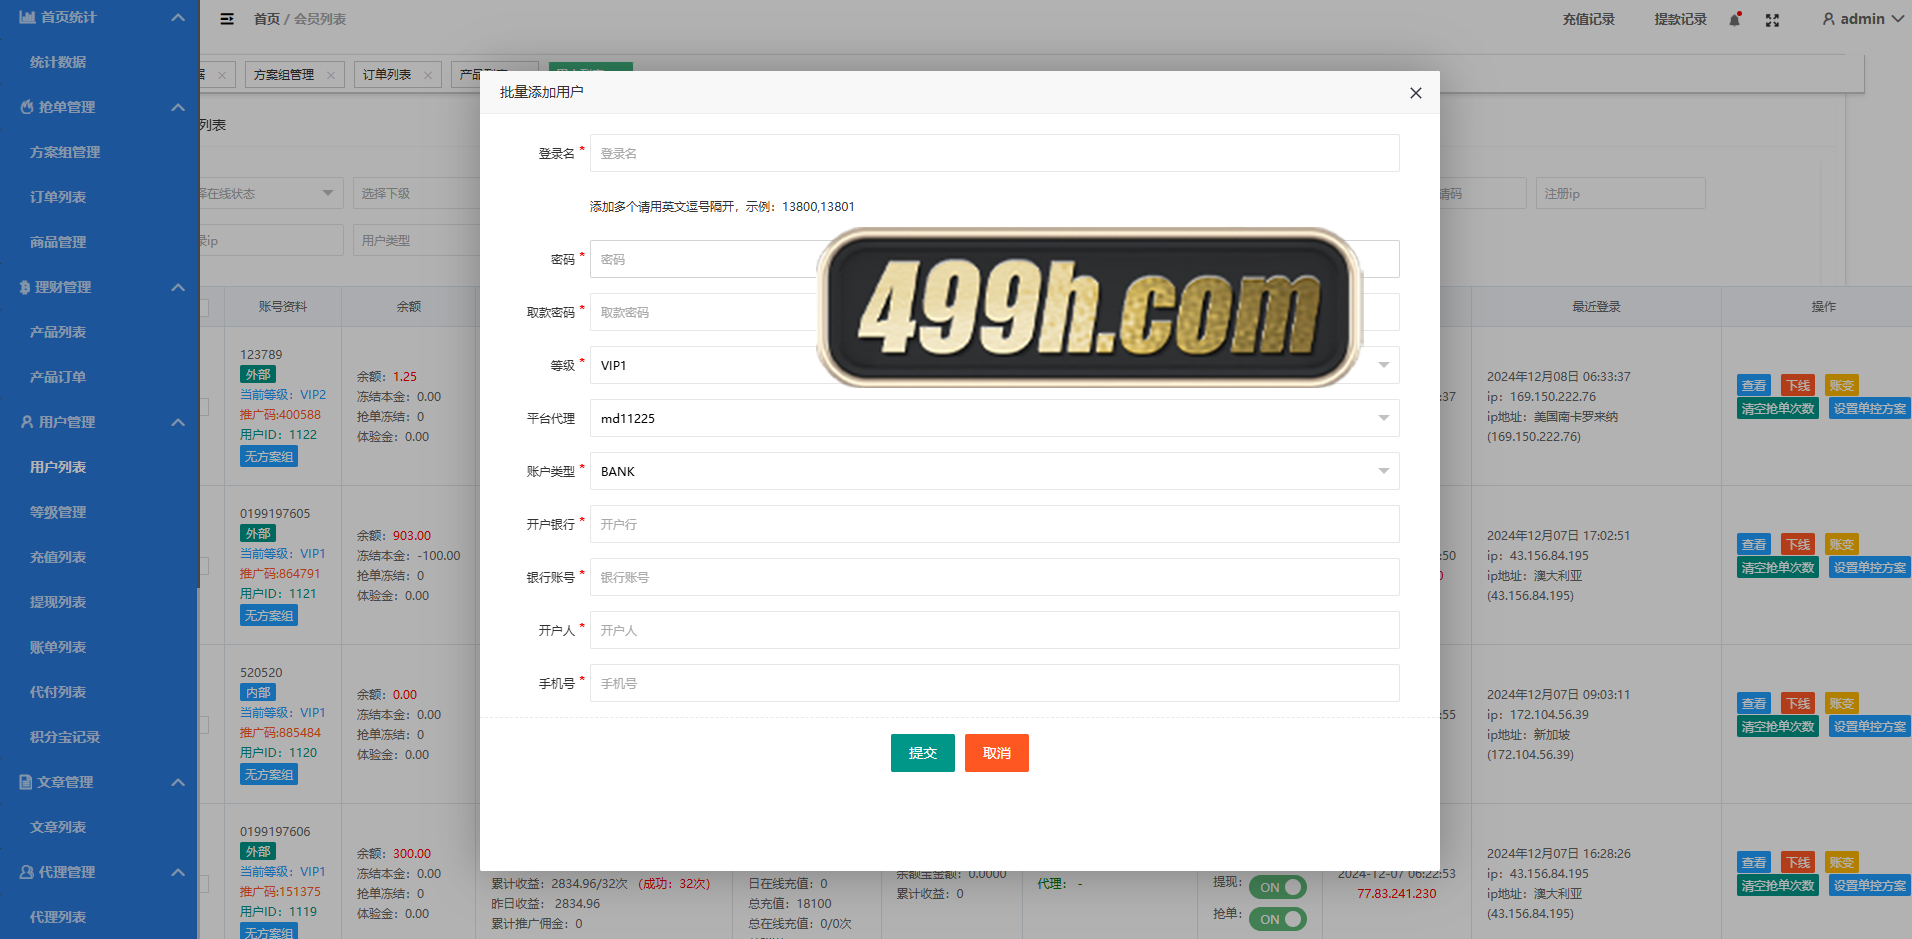The height and width of the screenshot is (939, 1912).
Task: Open 统计数据 in the sidebar
Action: (x=58, y=62)
